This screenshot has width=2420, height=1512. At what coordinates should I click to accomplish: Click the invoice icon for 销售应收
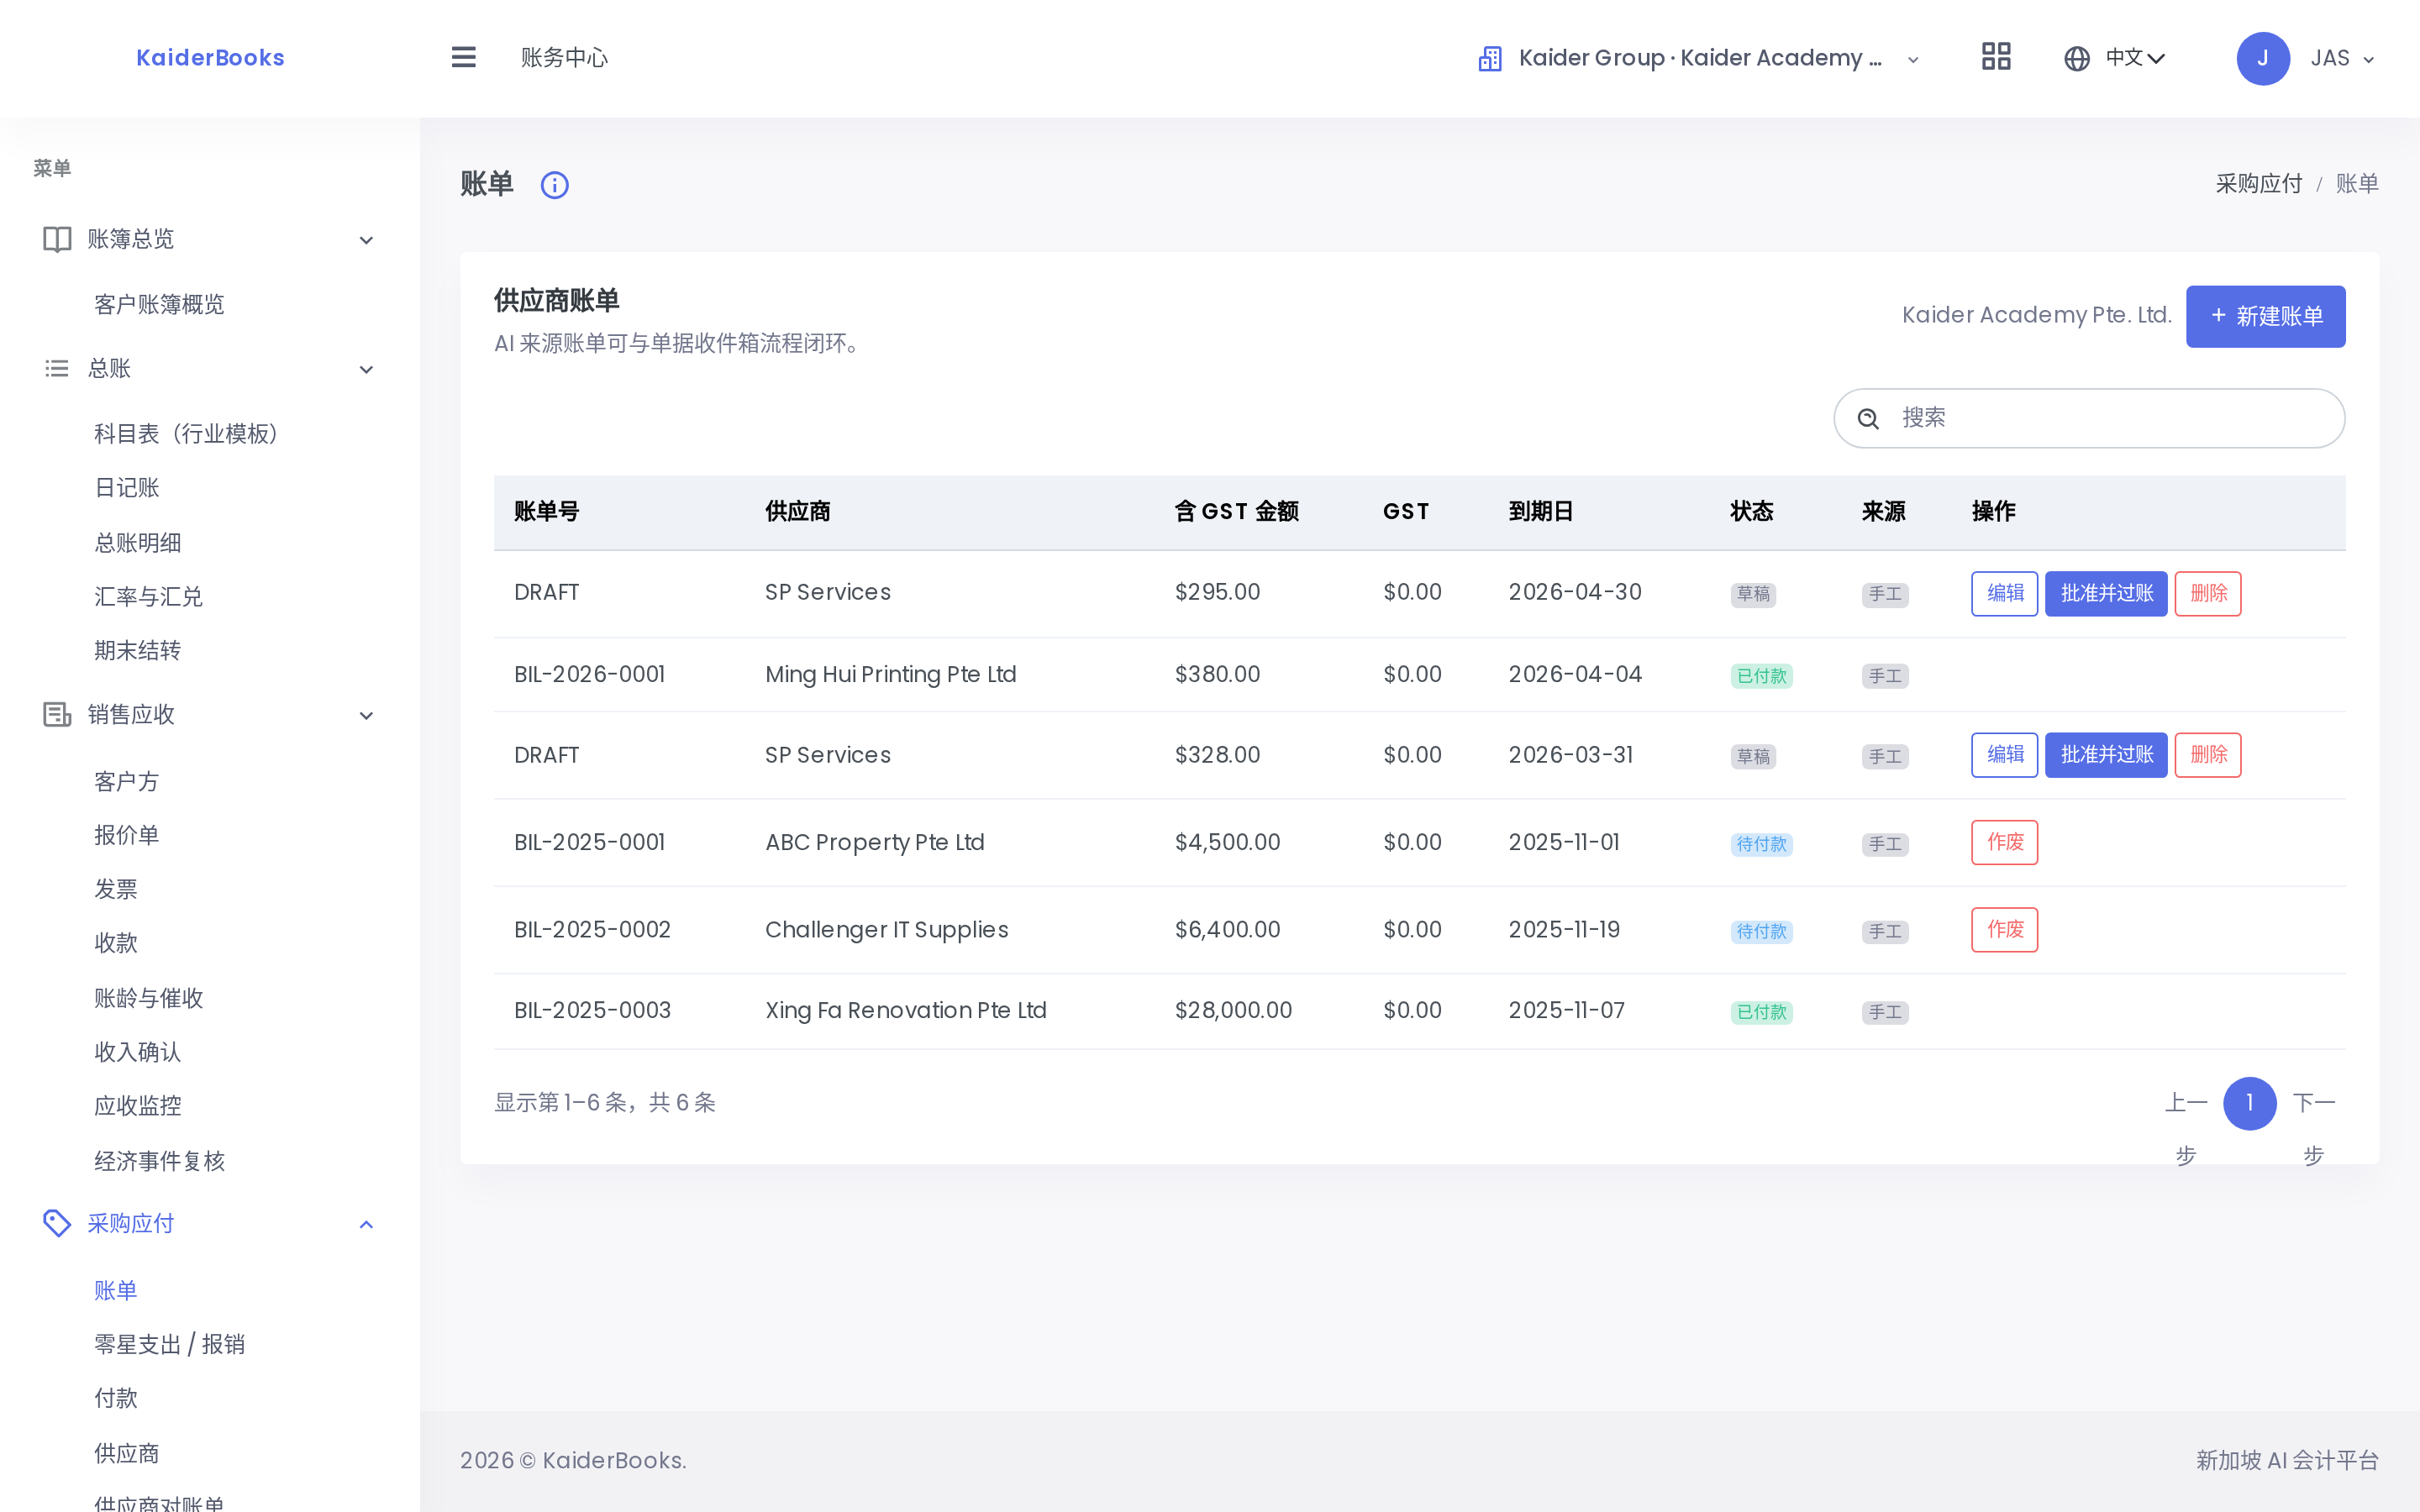(57, 714)
